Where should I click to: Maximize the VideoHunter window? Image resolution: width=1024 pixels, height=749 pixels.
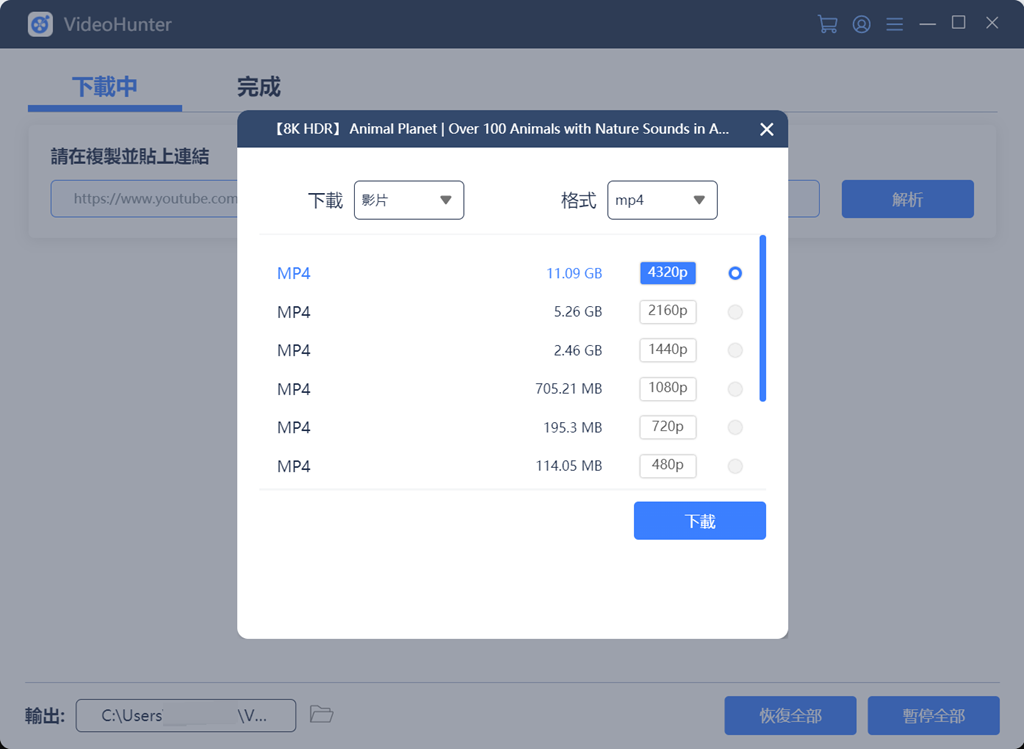coord(959,23)
